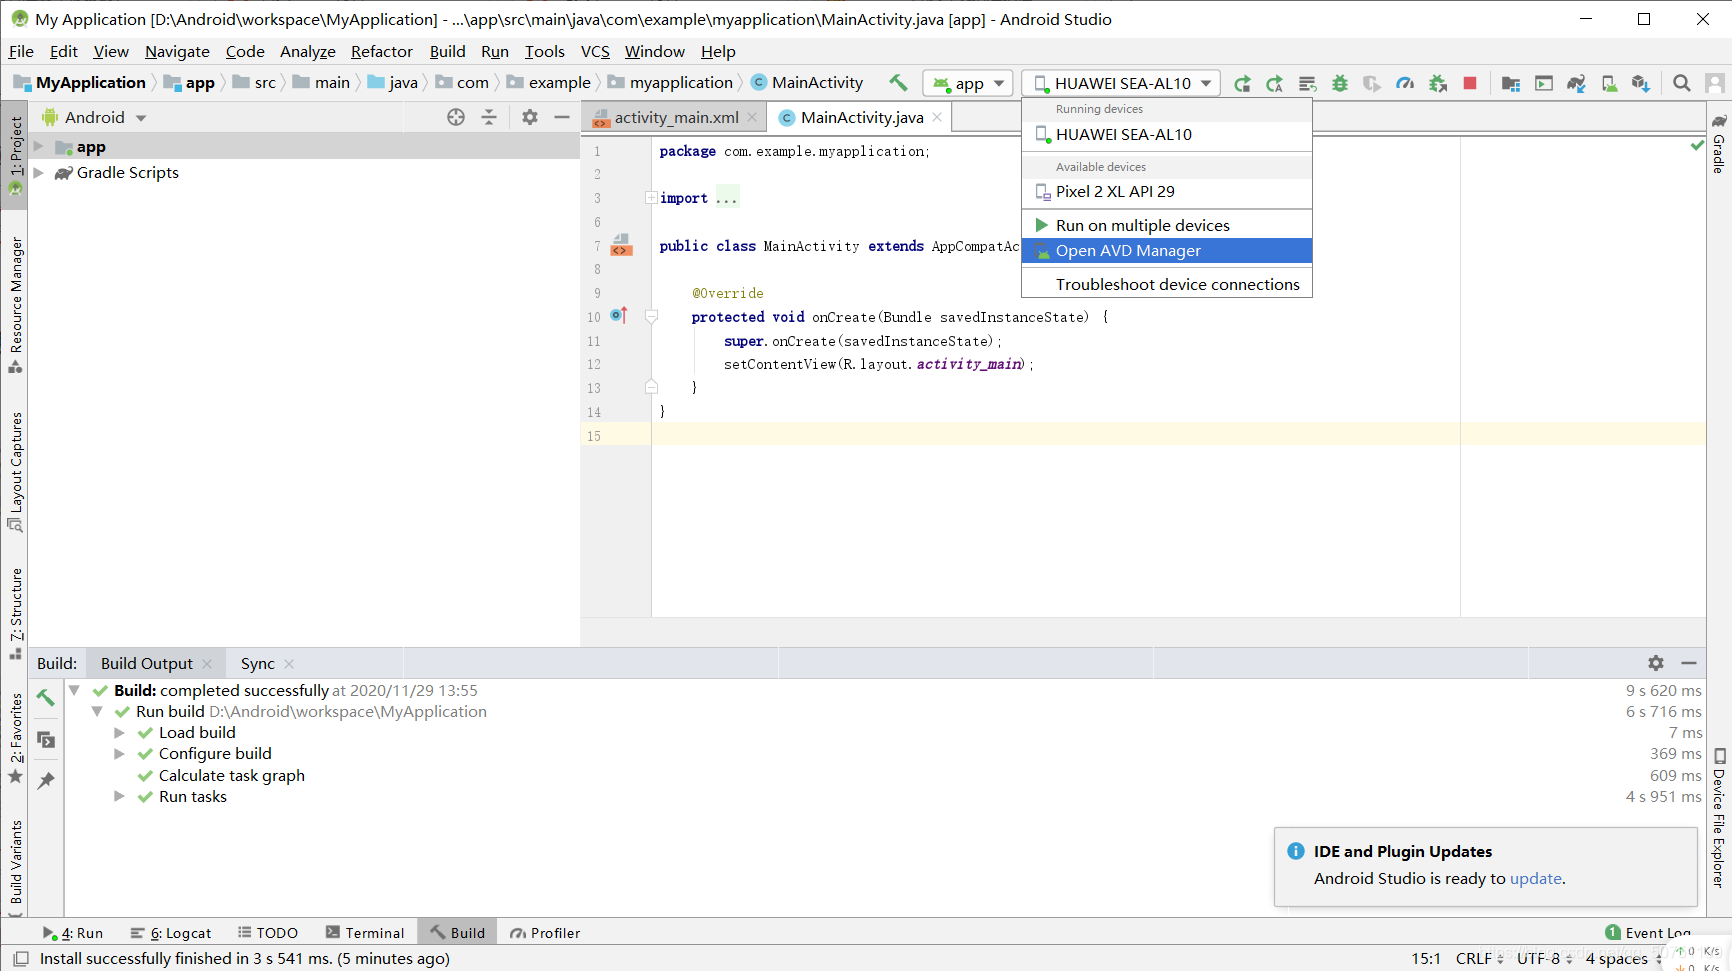Click the Build panel hammer icon

point(46,697)
